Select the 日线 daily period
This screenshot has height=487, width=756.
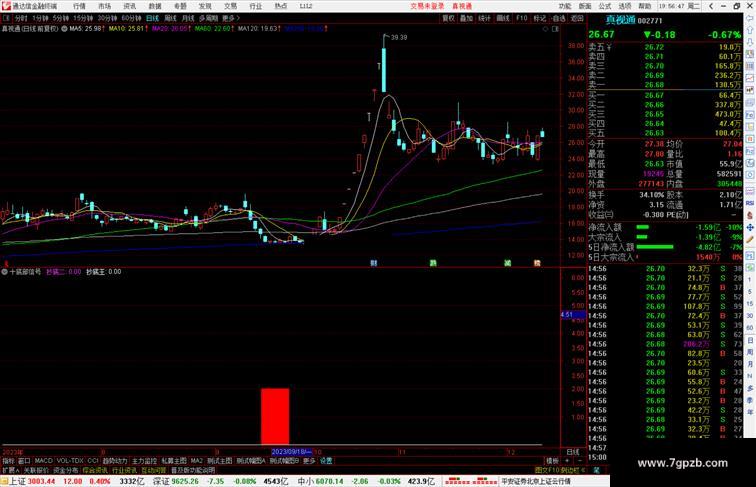[x=152, y=18]
